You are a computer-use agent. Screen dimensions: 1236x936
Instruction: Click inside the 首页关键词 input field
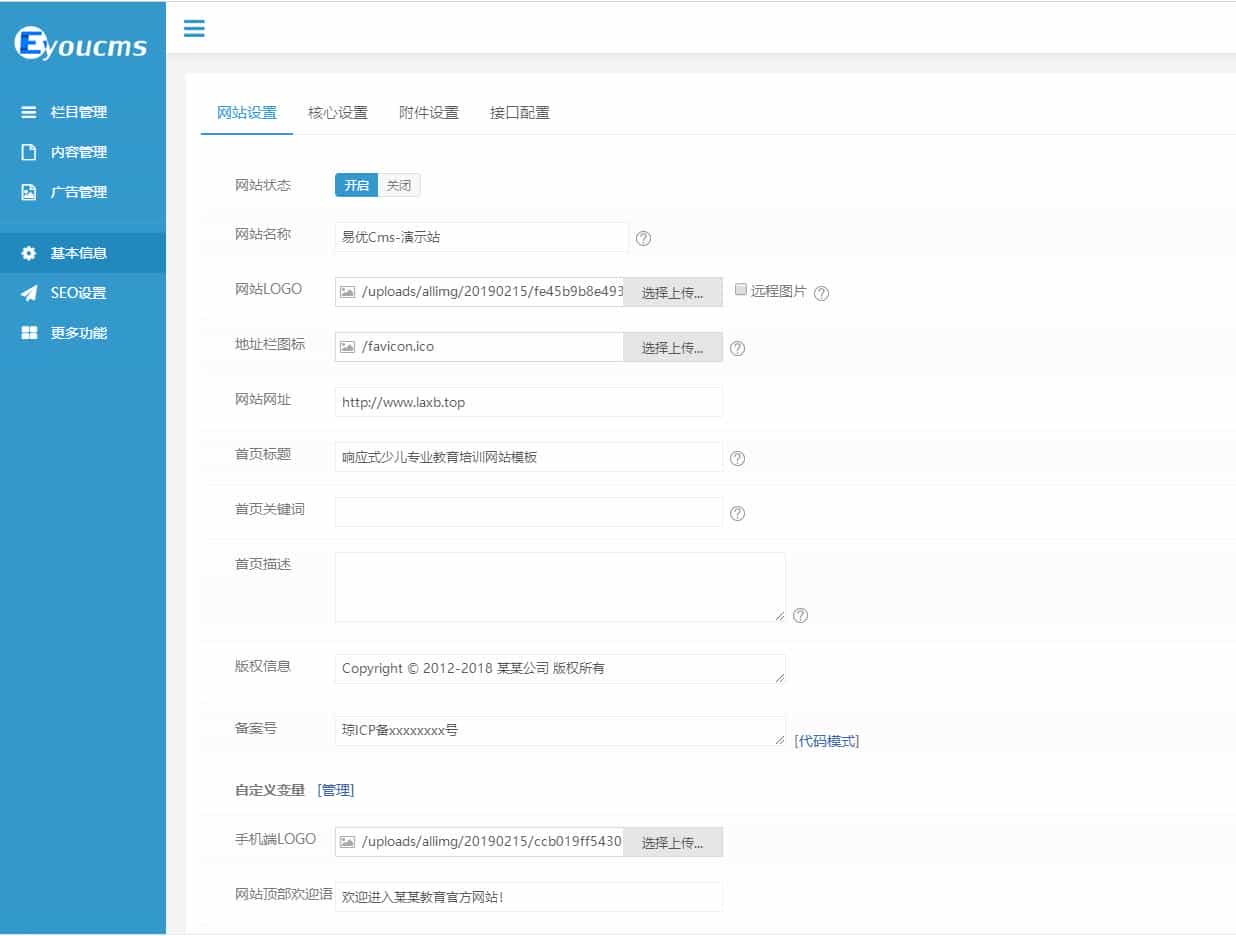pyautogui.click(x=528, y=512)
